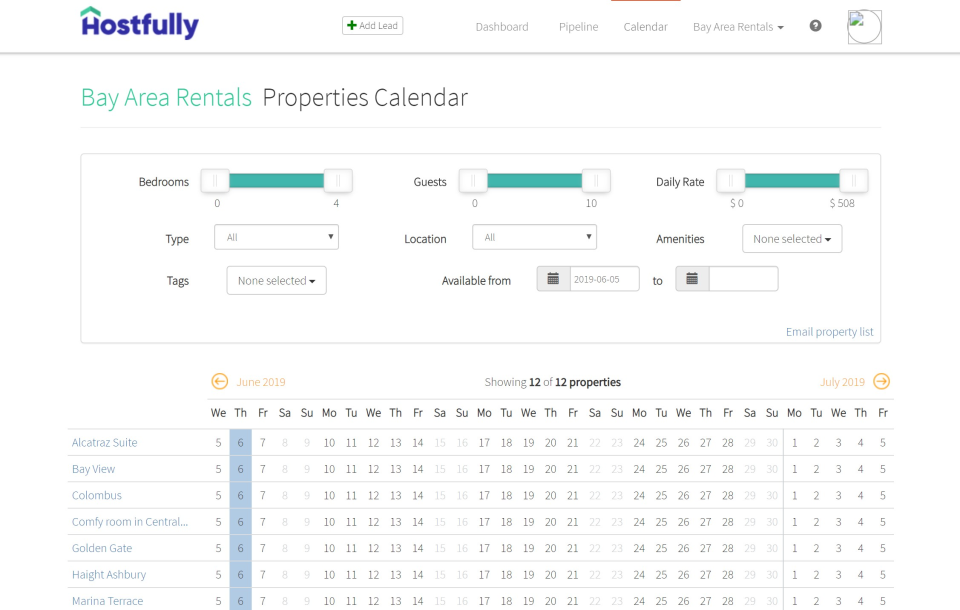Select Dashboard in the top navigation
The height and width of the screenshot is (610, 960).
tap(501, 27)
